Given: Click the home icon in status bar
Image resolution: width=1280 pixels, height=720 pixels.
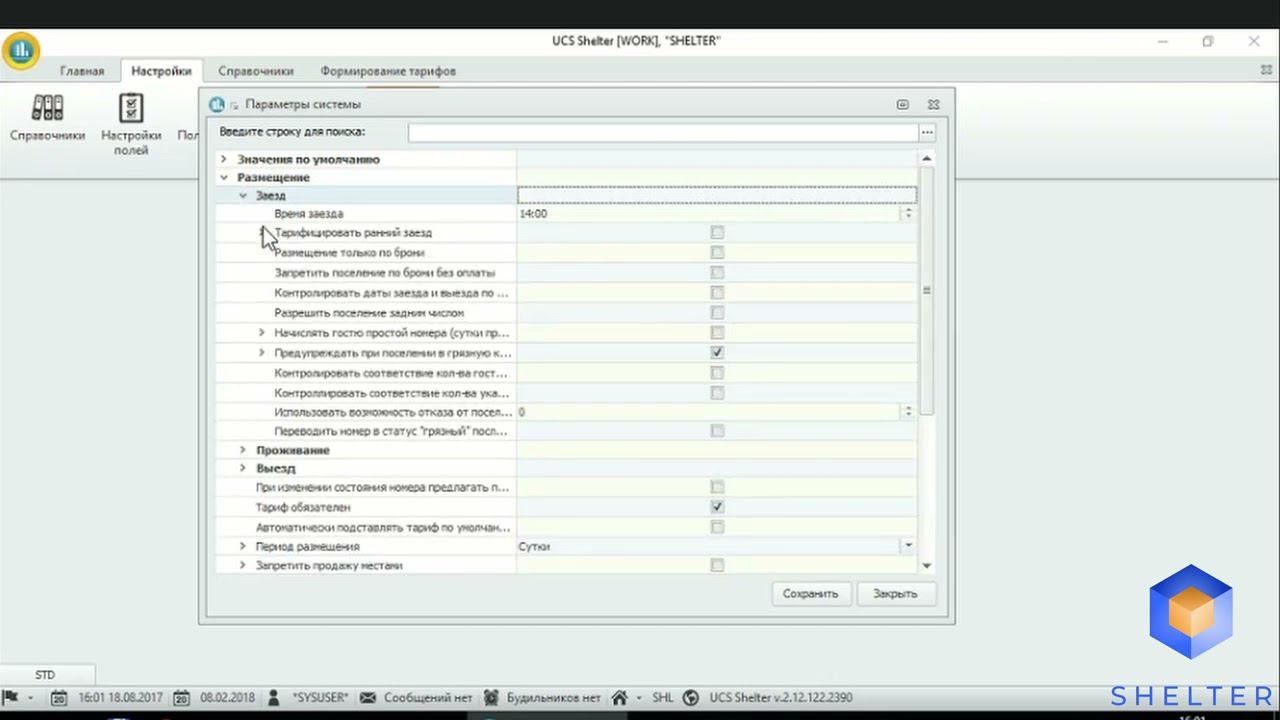Looking at the screenshot, I should pyautogui.click(x=620, y=697).
